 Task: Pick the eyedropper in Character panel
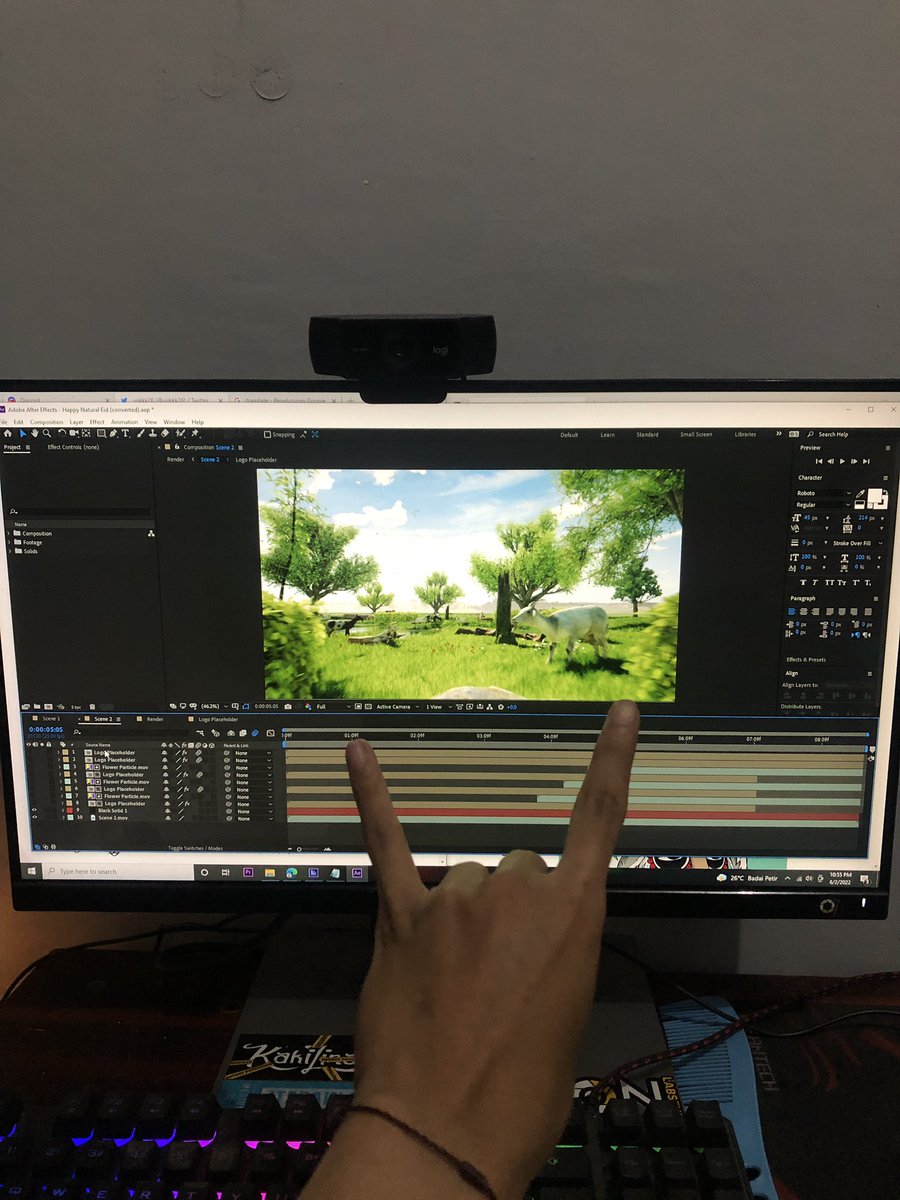tap(859, 494)
